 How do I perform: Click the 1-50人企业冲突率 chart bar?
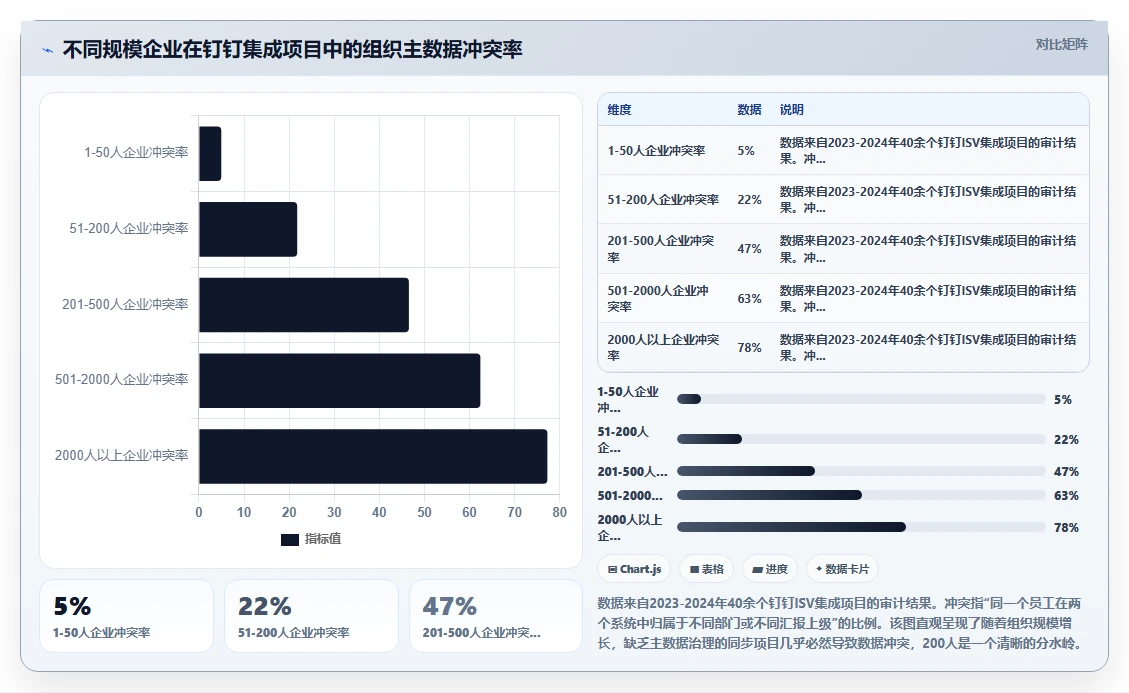[x=210, y=153]
